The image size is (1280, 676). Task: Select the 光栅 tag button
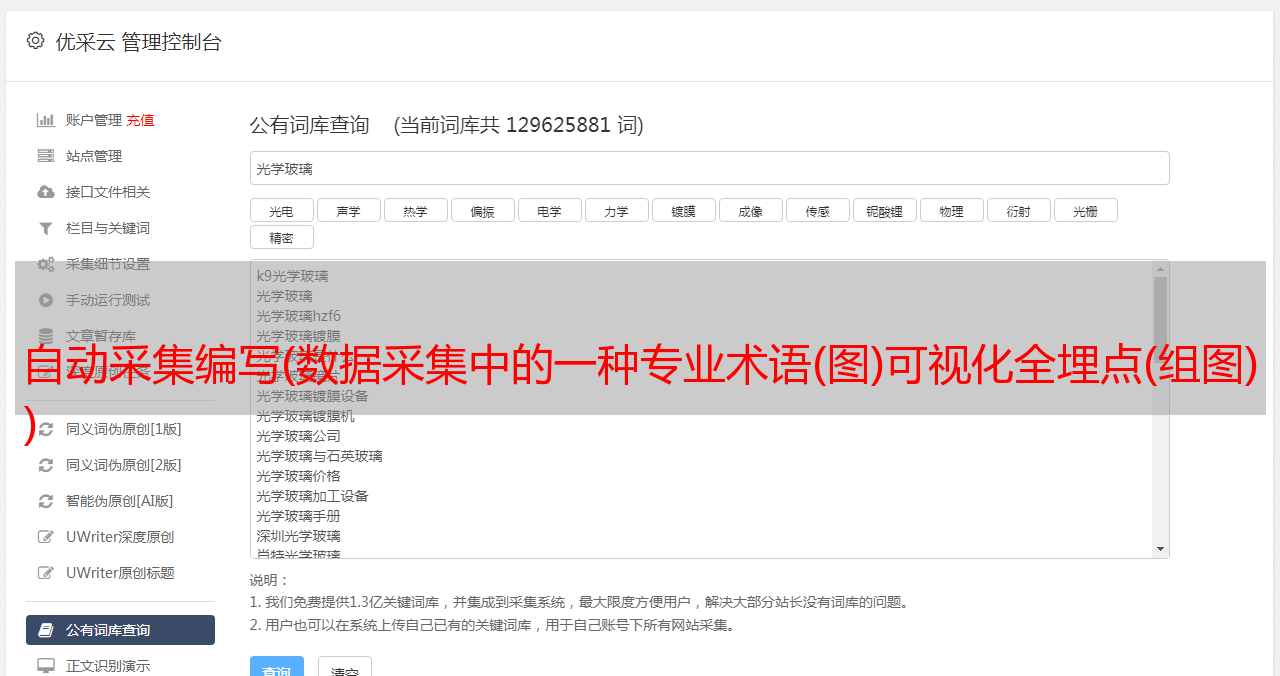coord(1085,210)
